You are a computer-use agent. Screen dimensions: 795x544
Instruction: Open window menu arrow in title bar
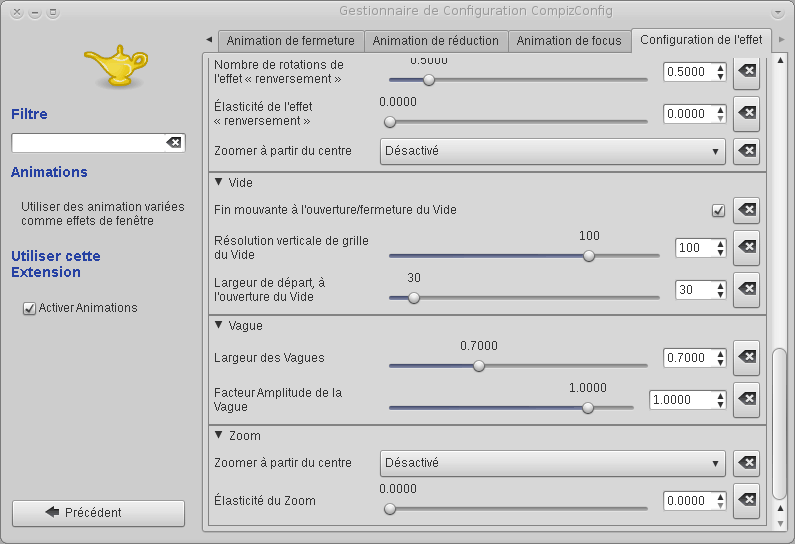tap(778, 12)
